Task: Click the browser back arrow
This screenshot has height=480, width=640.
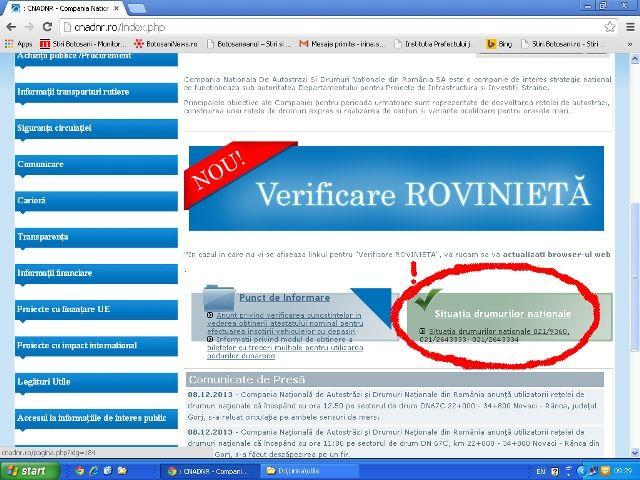Action: pos(11,27)
